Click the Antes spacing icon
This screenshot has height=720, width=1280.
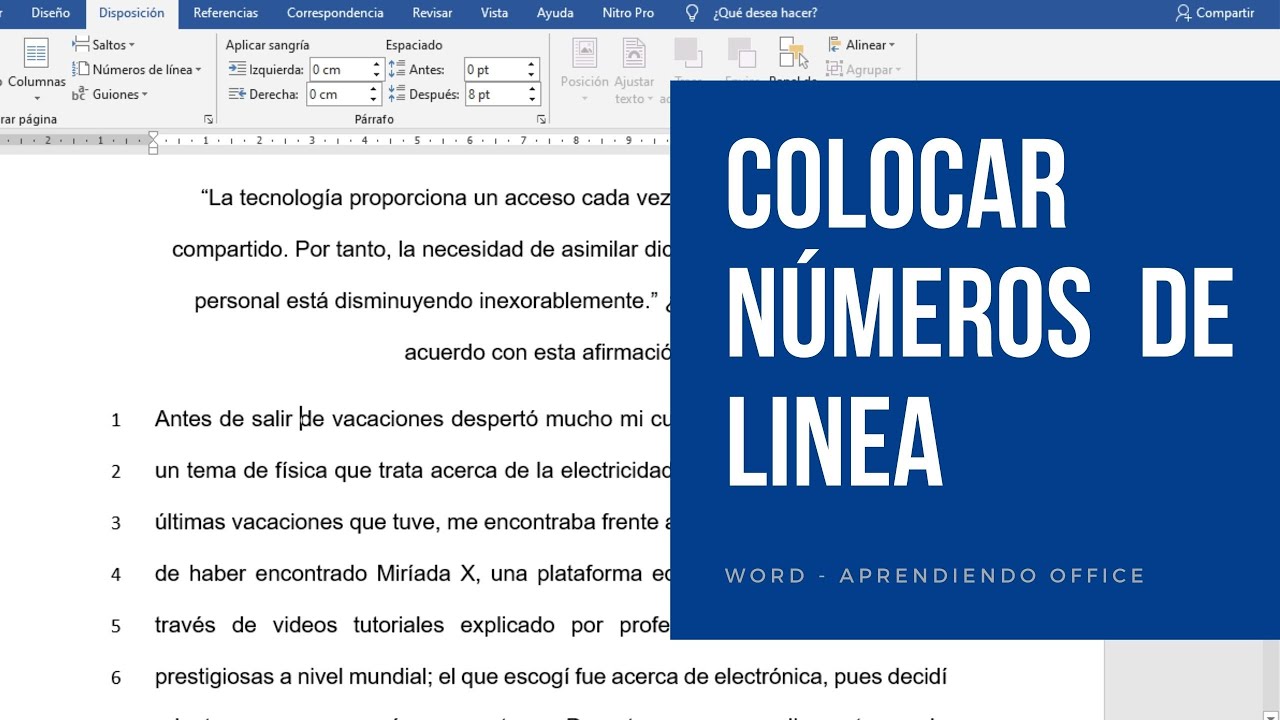[395, 69]
